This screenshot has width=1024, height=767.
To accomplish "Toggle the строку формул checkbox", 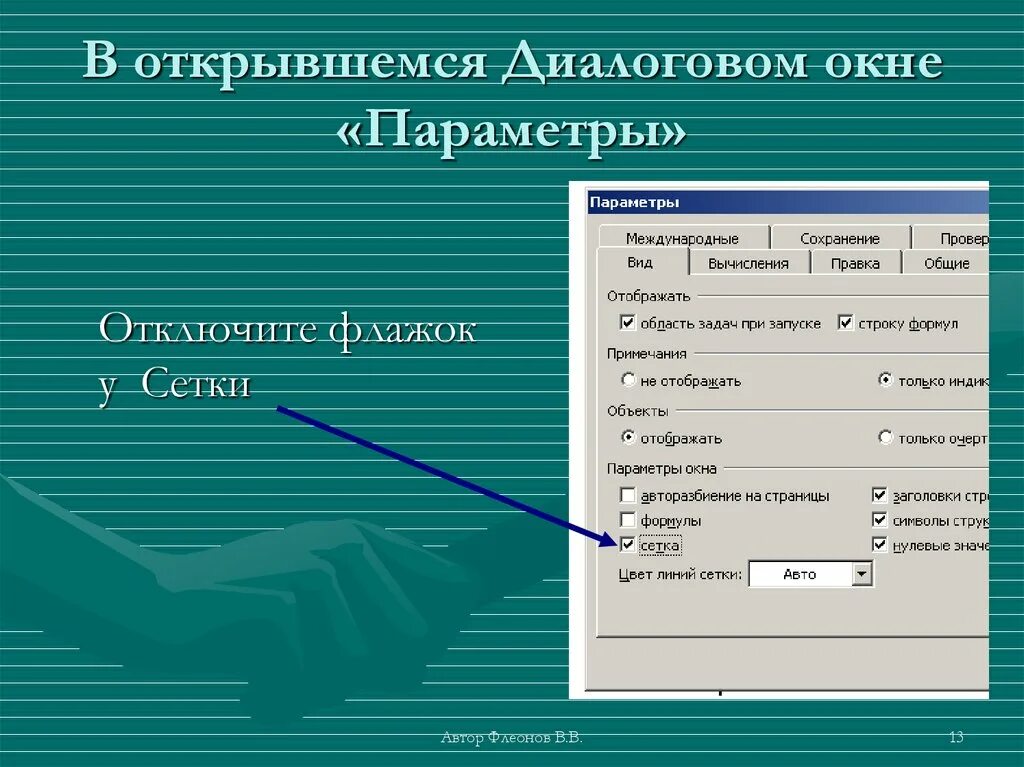I will click(x=845, y=322).
